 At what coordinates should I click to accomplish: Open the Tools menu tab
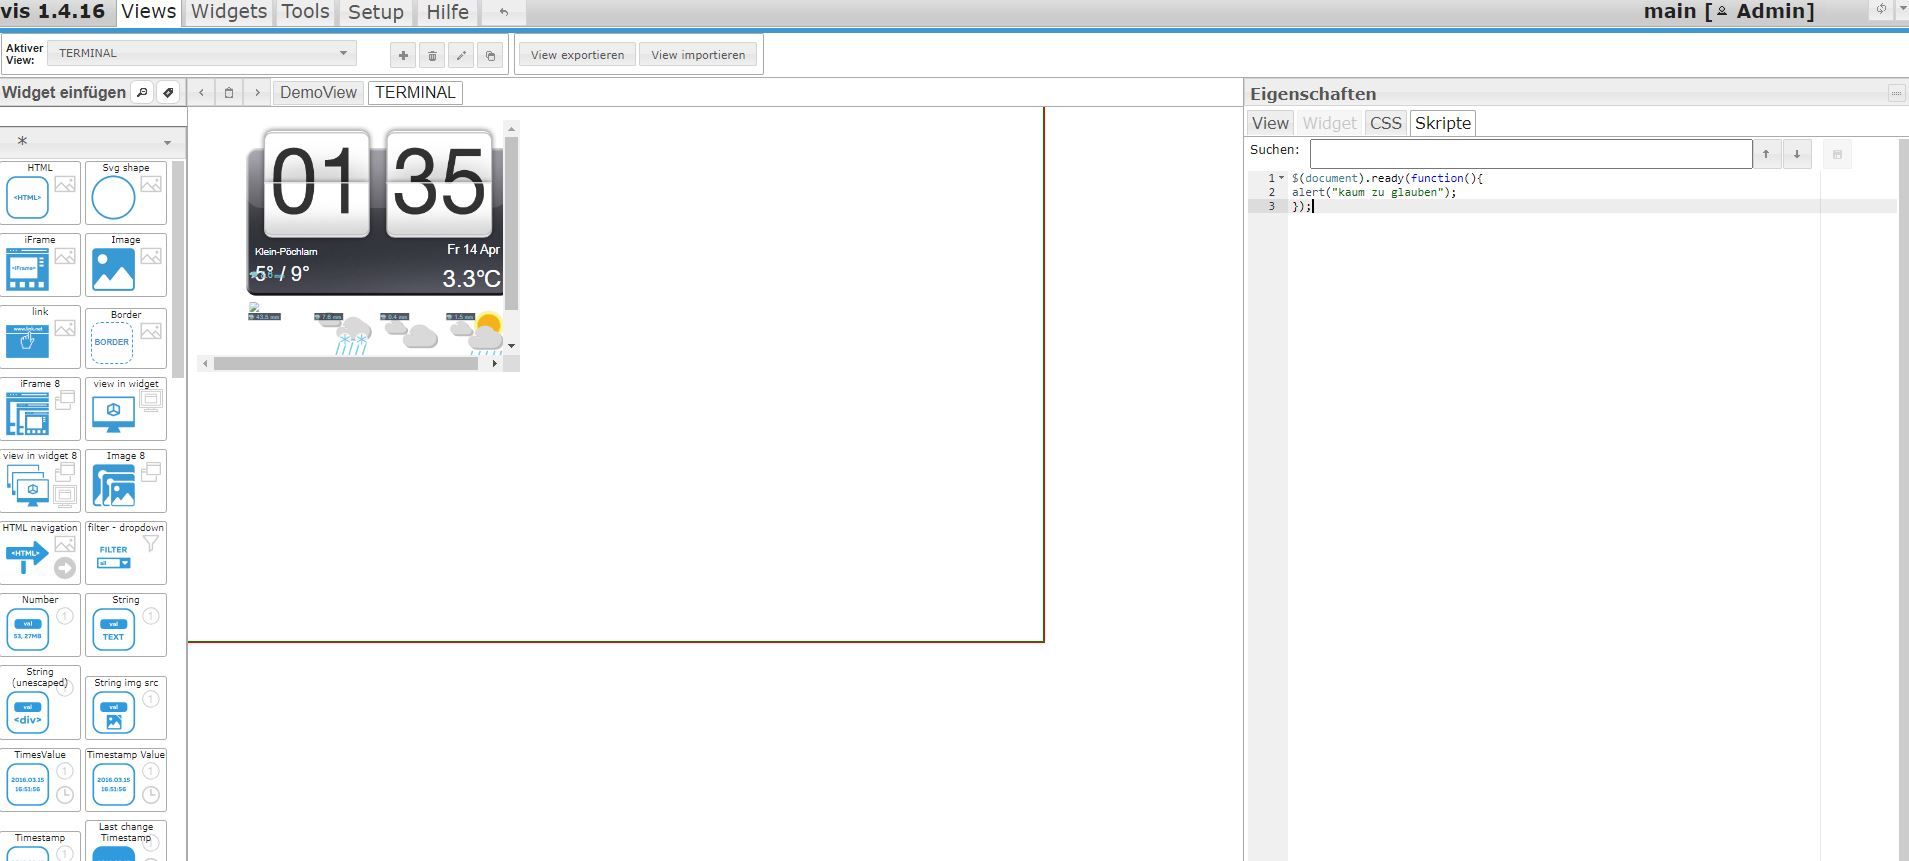coord(306,12)
